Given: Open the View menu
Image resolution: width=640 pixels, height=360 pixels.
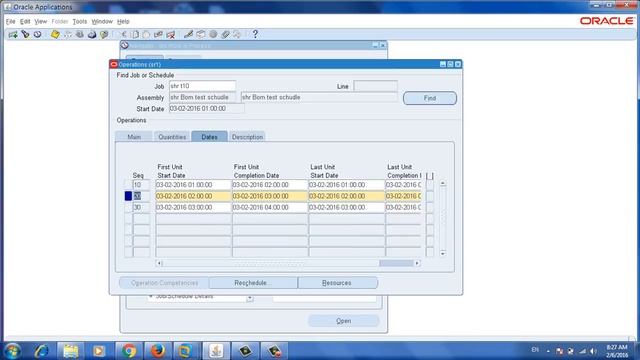Looking at the screenshot, I should coord(40,21).
